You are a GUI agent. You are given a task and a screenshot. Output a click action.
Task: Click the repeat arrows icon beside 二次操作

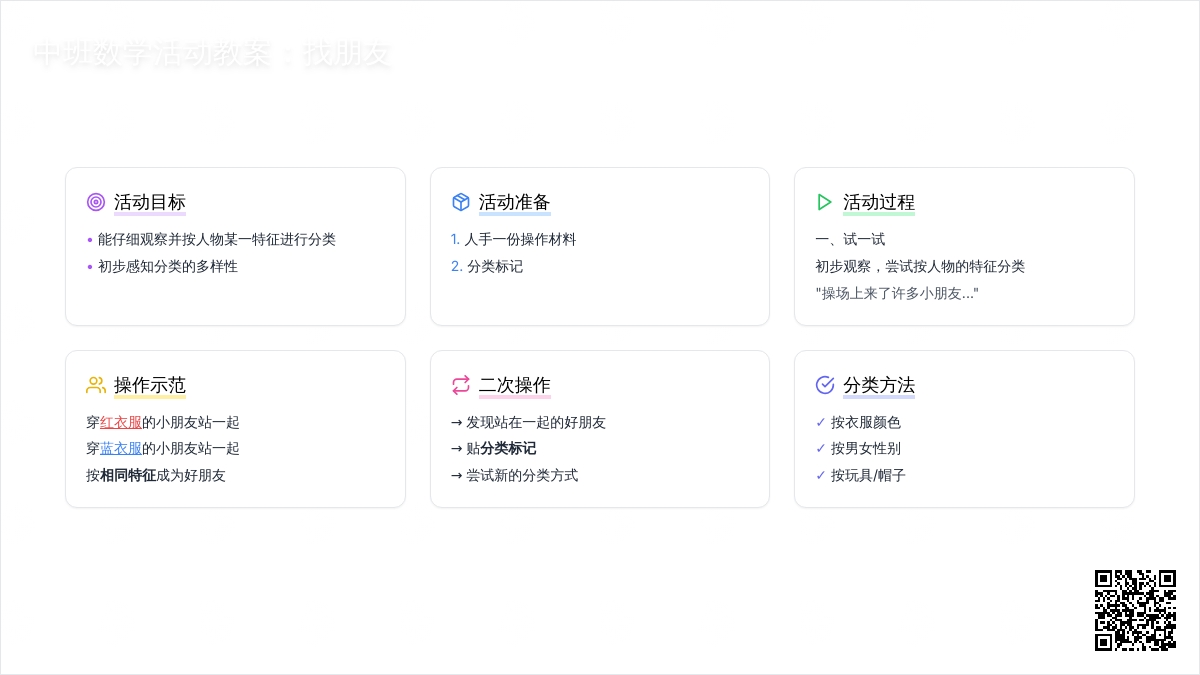pos(461,385)
